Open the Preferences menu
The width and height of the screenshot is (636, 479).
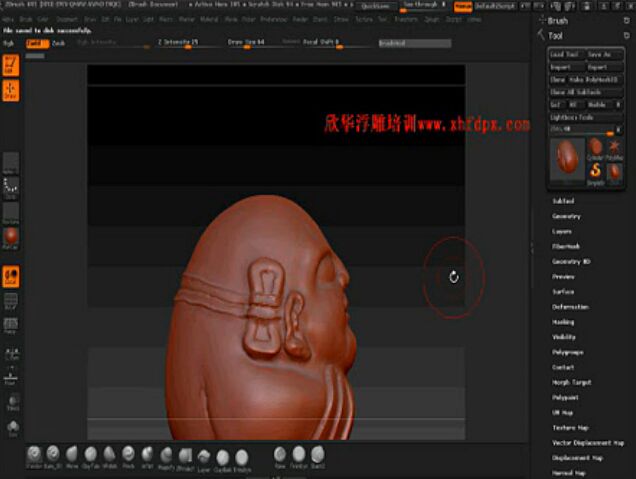[274, 19]
